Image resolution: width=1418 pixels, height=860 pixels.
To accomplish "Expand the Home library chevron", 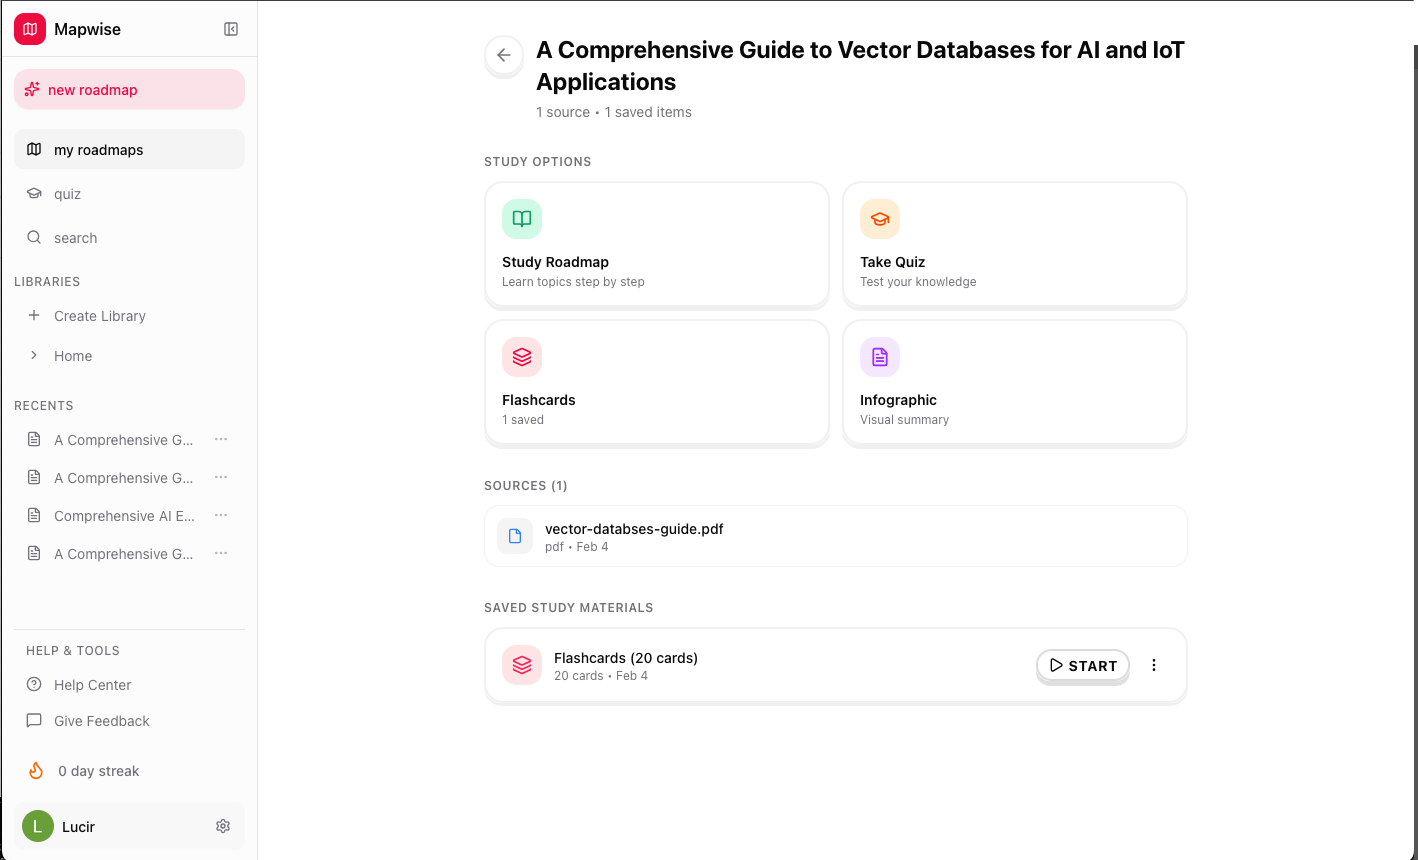I will pyautogui.click(x=34, y=355).
